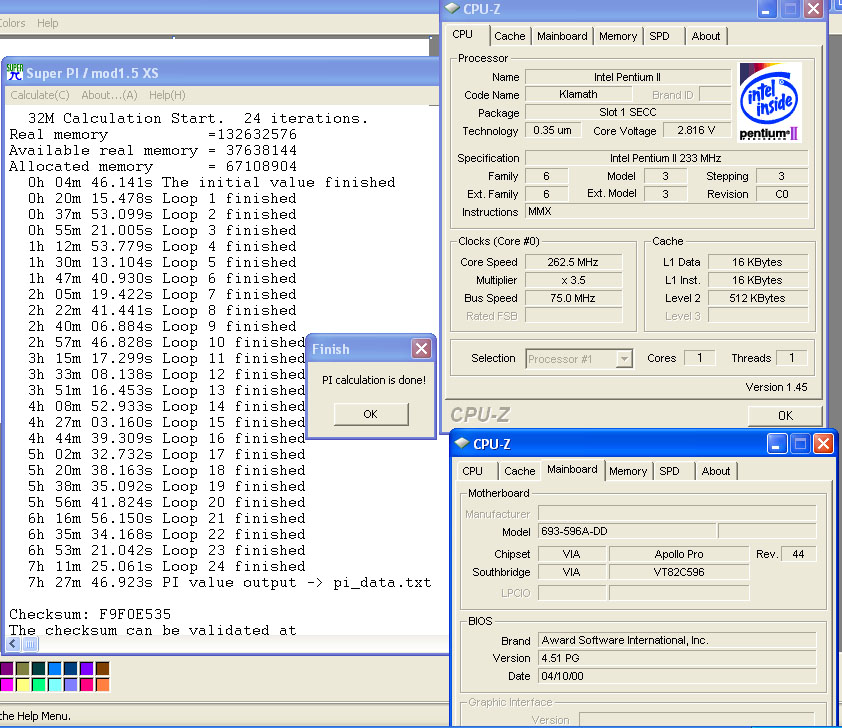Image resolution: width=842 pixels, height=728 pixels.
Task: Click the Allocated memory line in Super PI
Action: point(153,166)
